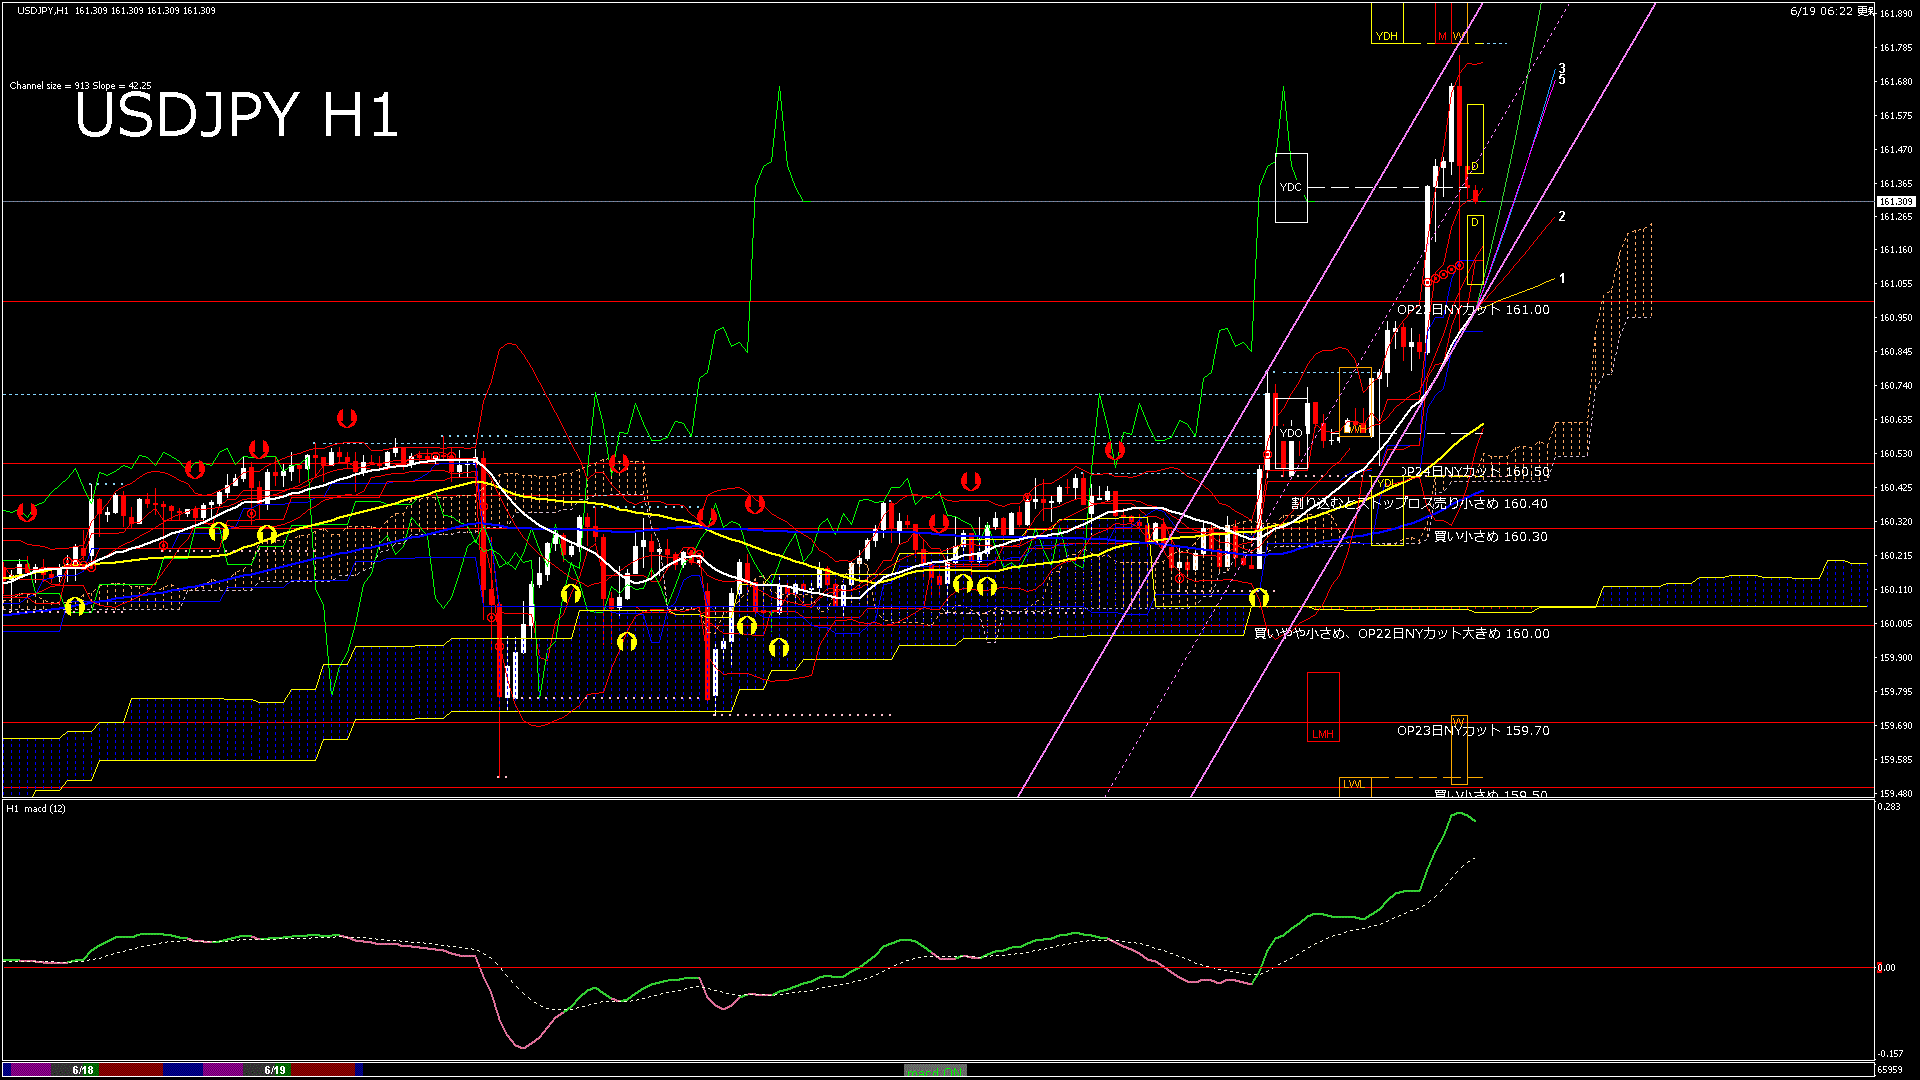
Task: Click the H1 macd (12) indicator label
Action: point(36,808)
